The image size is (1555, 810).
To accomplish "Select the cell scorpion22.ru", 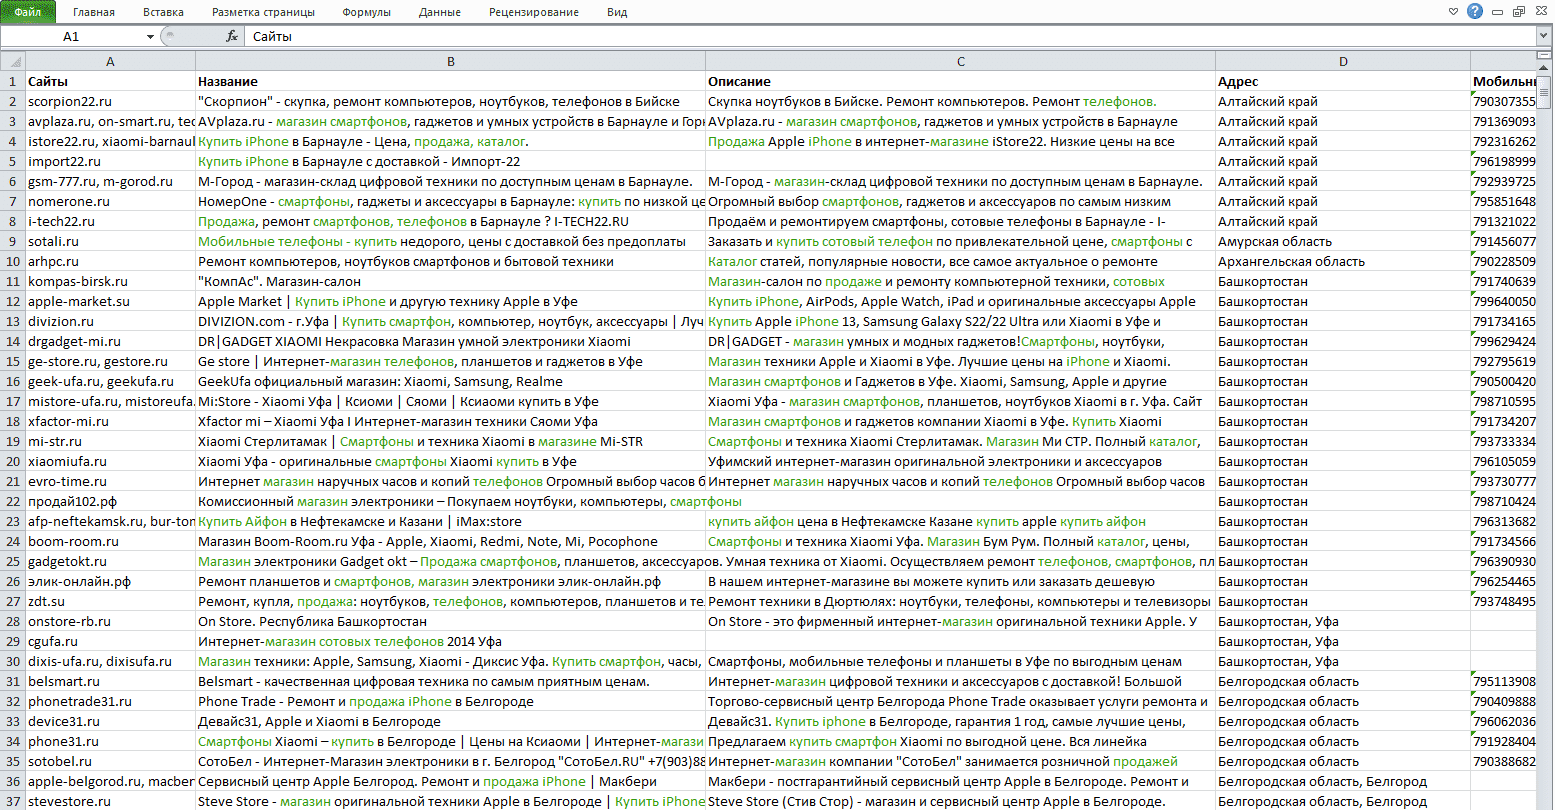I will tap(110, 101).
